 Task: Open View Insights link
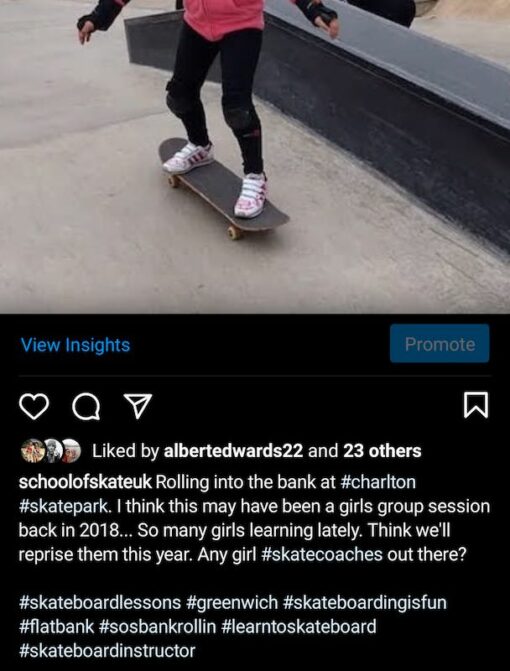[75, 345]
